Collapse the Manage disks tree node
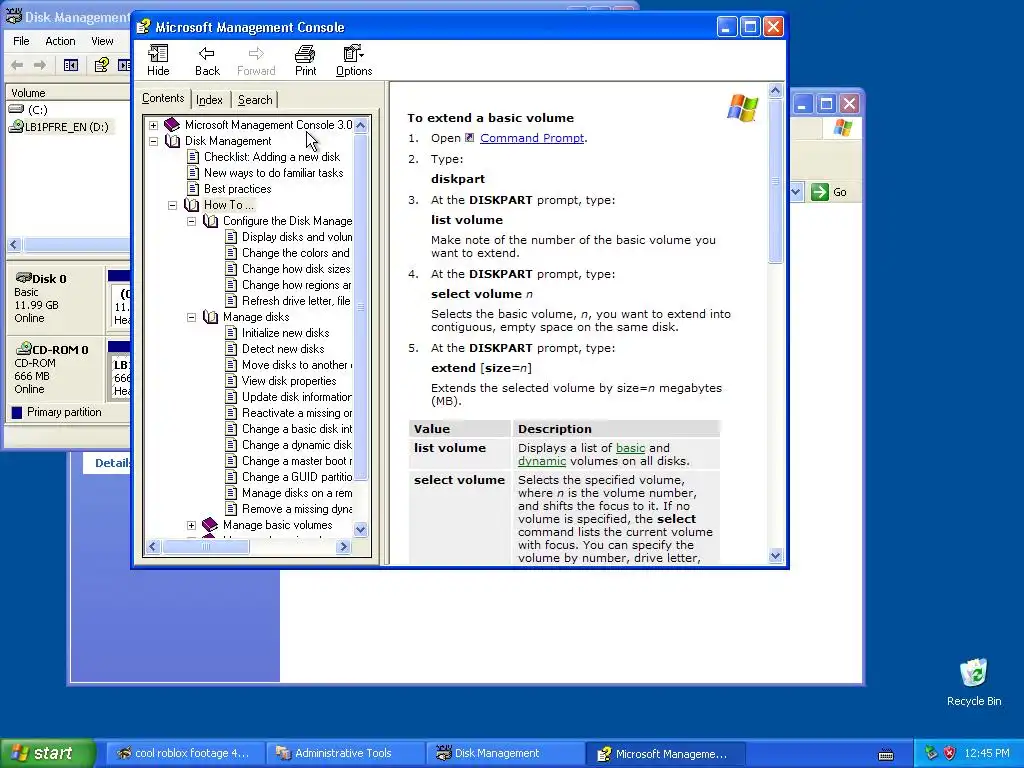 [191, 317]
